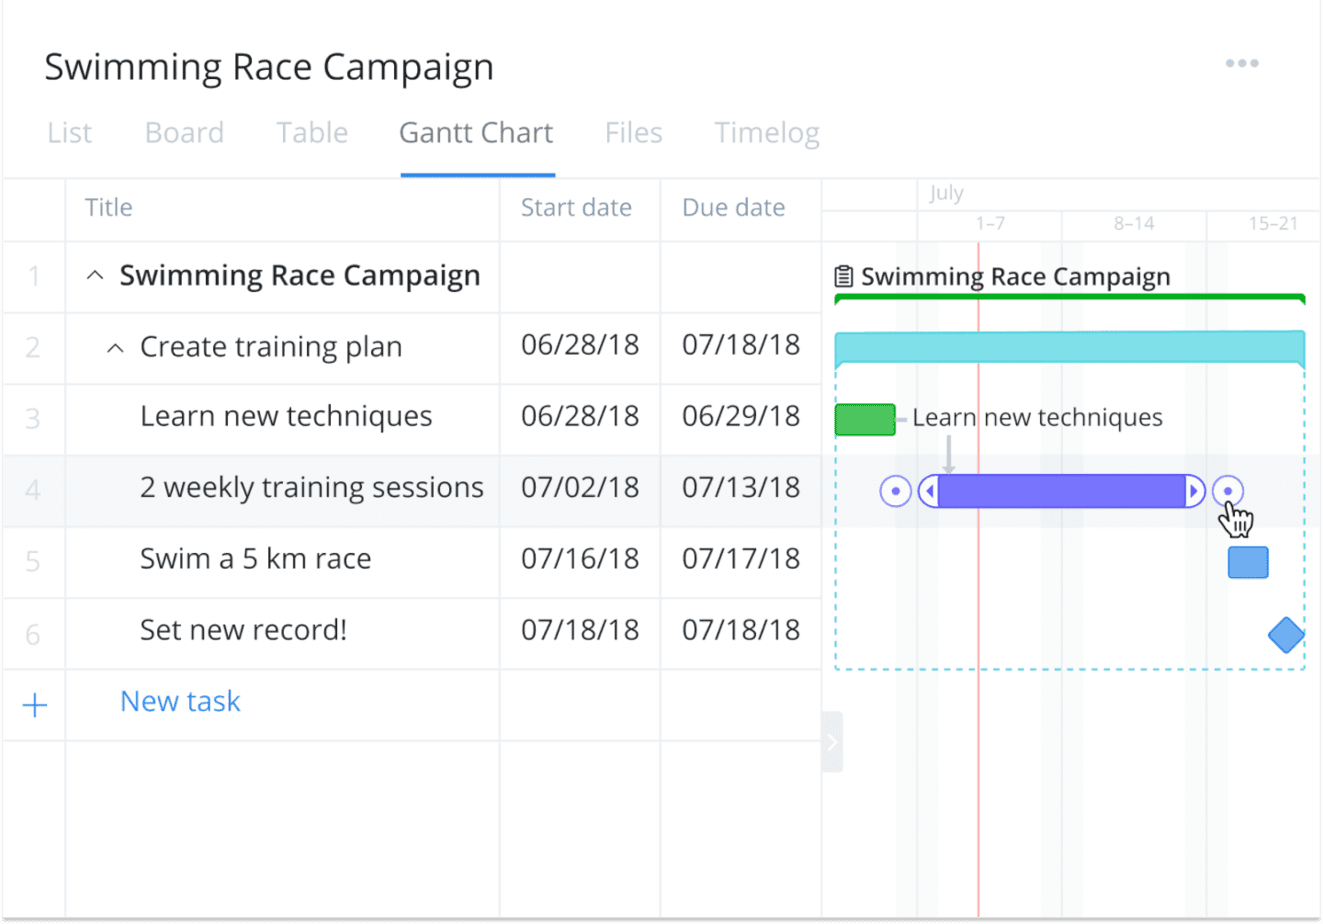Screen dimensions: 1323x924
Task: Select the Create training plan title text
Action: [x=271, y=347]
